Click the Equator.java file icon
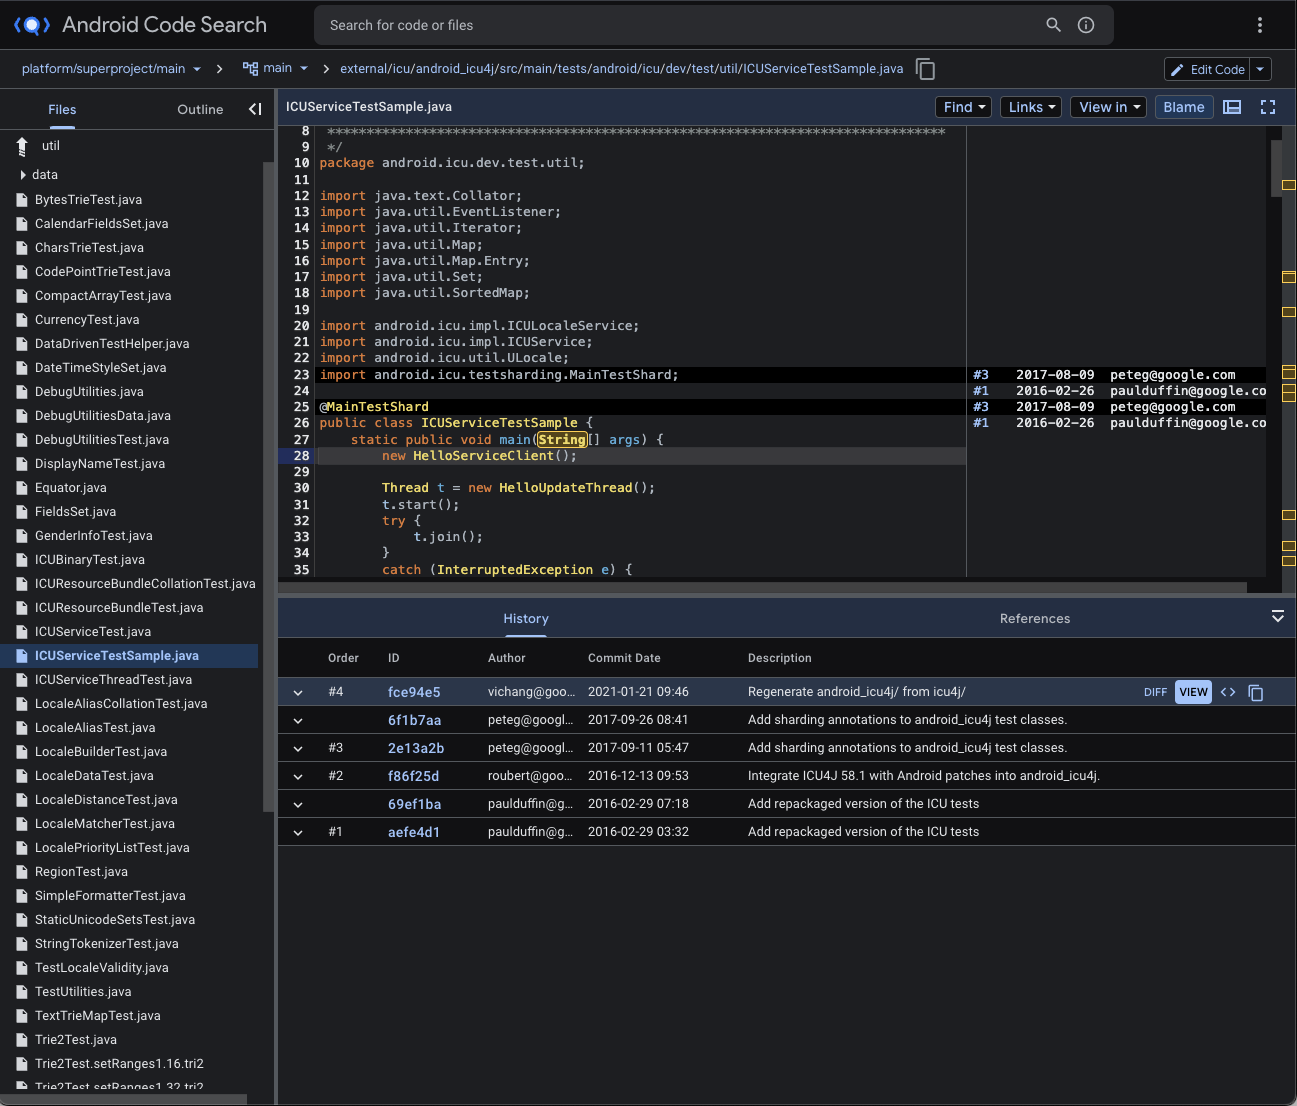 pos(22,488)
